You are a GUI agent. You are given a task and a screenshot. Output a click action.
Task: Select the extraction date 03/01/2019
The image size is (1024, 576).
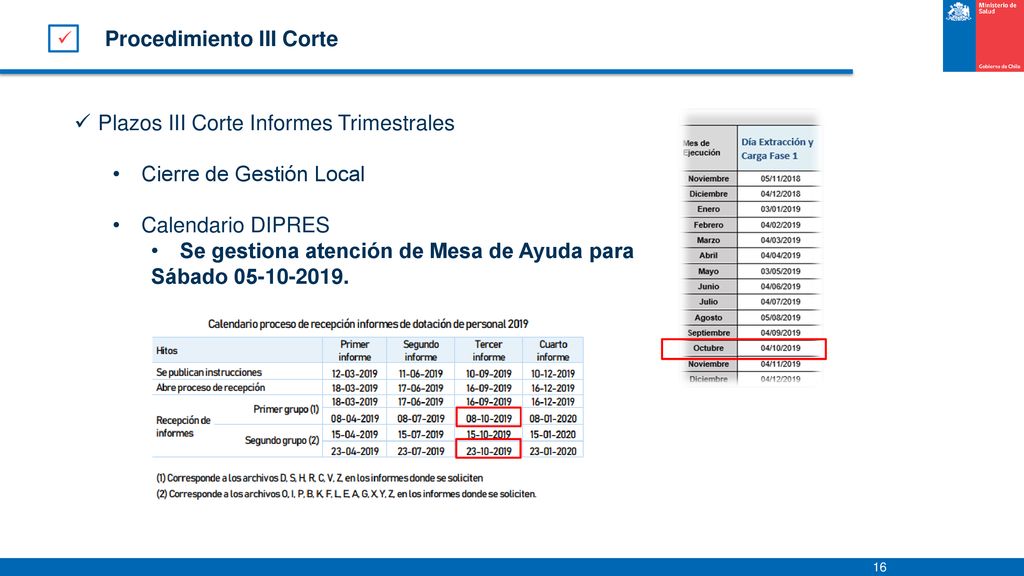click(x=780, y=209)
